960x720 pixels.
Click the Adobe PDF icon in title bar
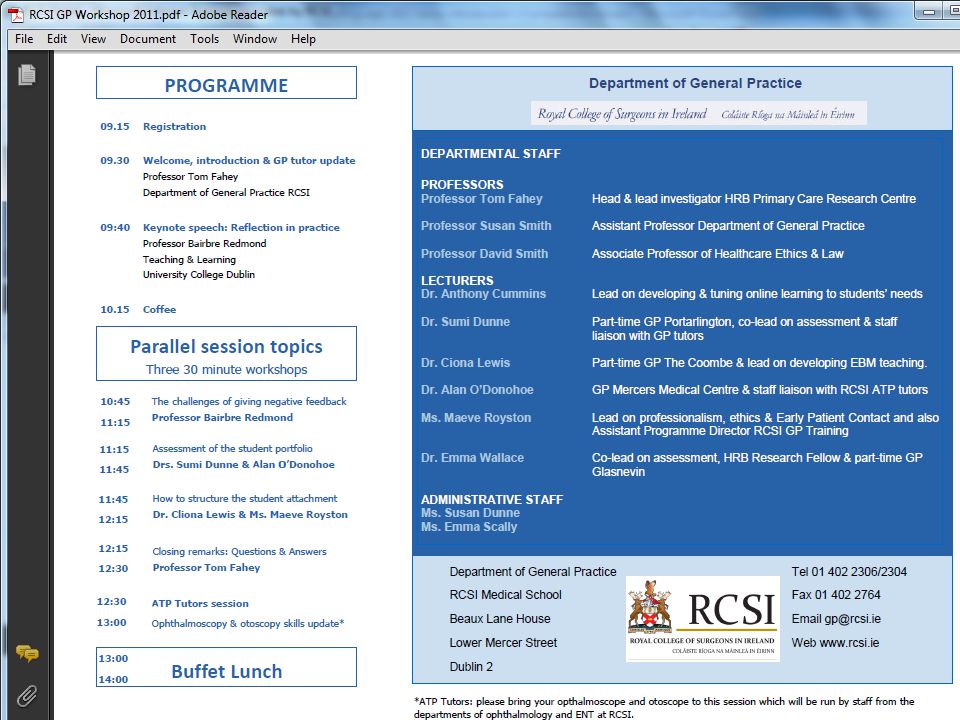[x=17, y=14]
